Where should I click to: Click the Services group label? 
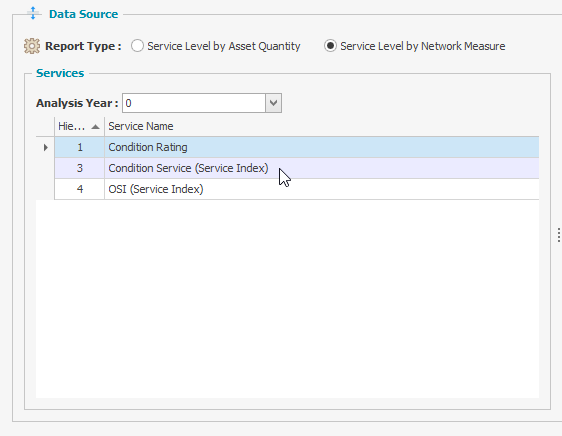click(60, 73)
